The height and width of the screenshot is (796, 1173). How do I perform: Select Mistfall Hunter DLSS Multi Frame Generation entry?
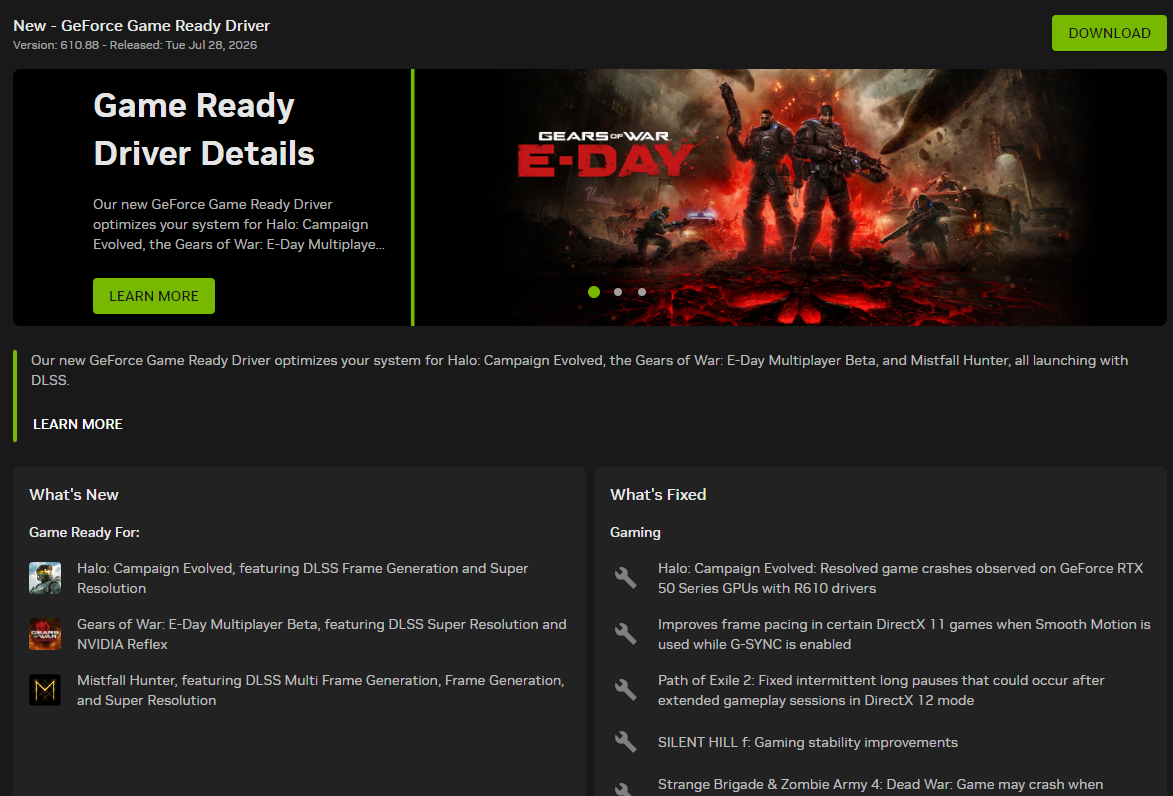[321, 691]
